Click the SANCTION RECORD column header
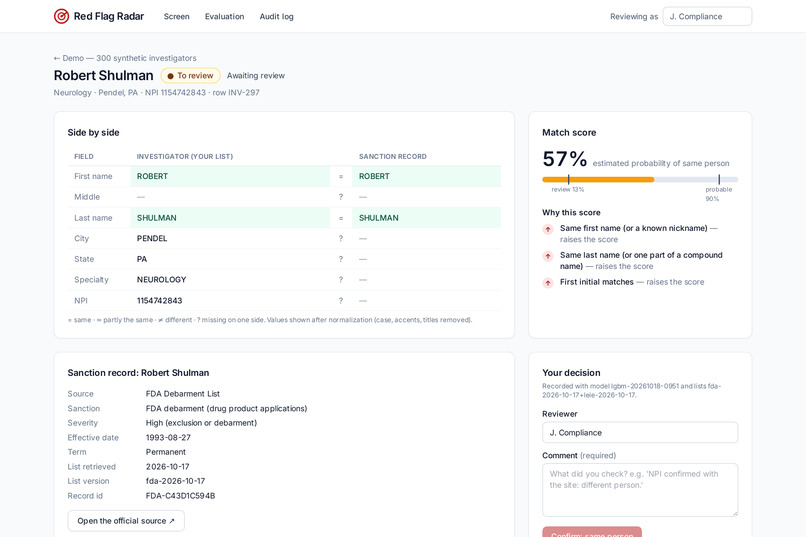806x537 pixels. 393,156
